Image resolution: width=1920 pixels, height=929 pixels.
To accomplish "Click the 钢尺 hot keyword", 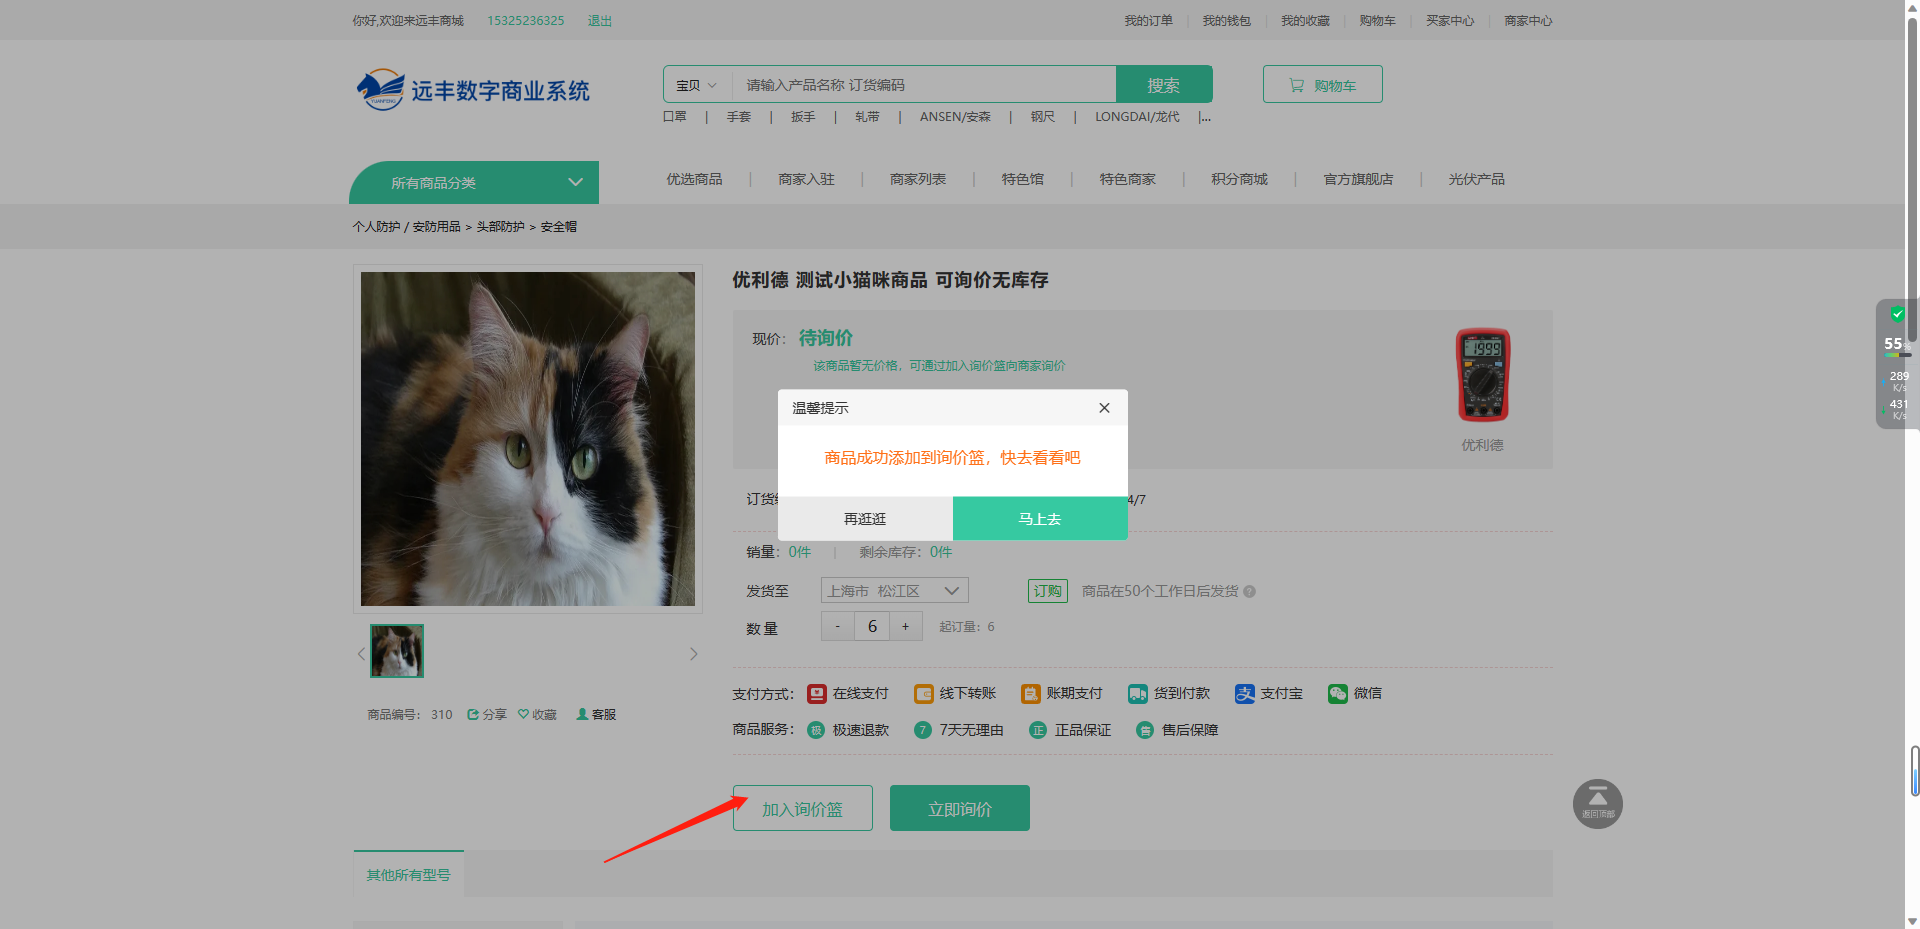I will [x=1043, y=117].
